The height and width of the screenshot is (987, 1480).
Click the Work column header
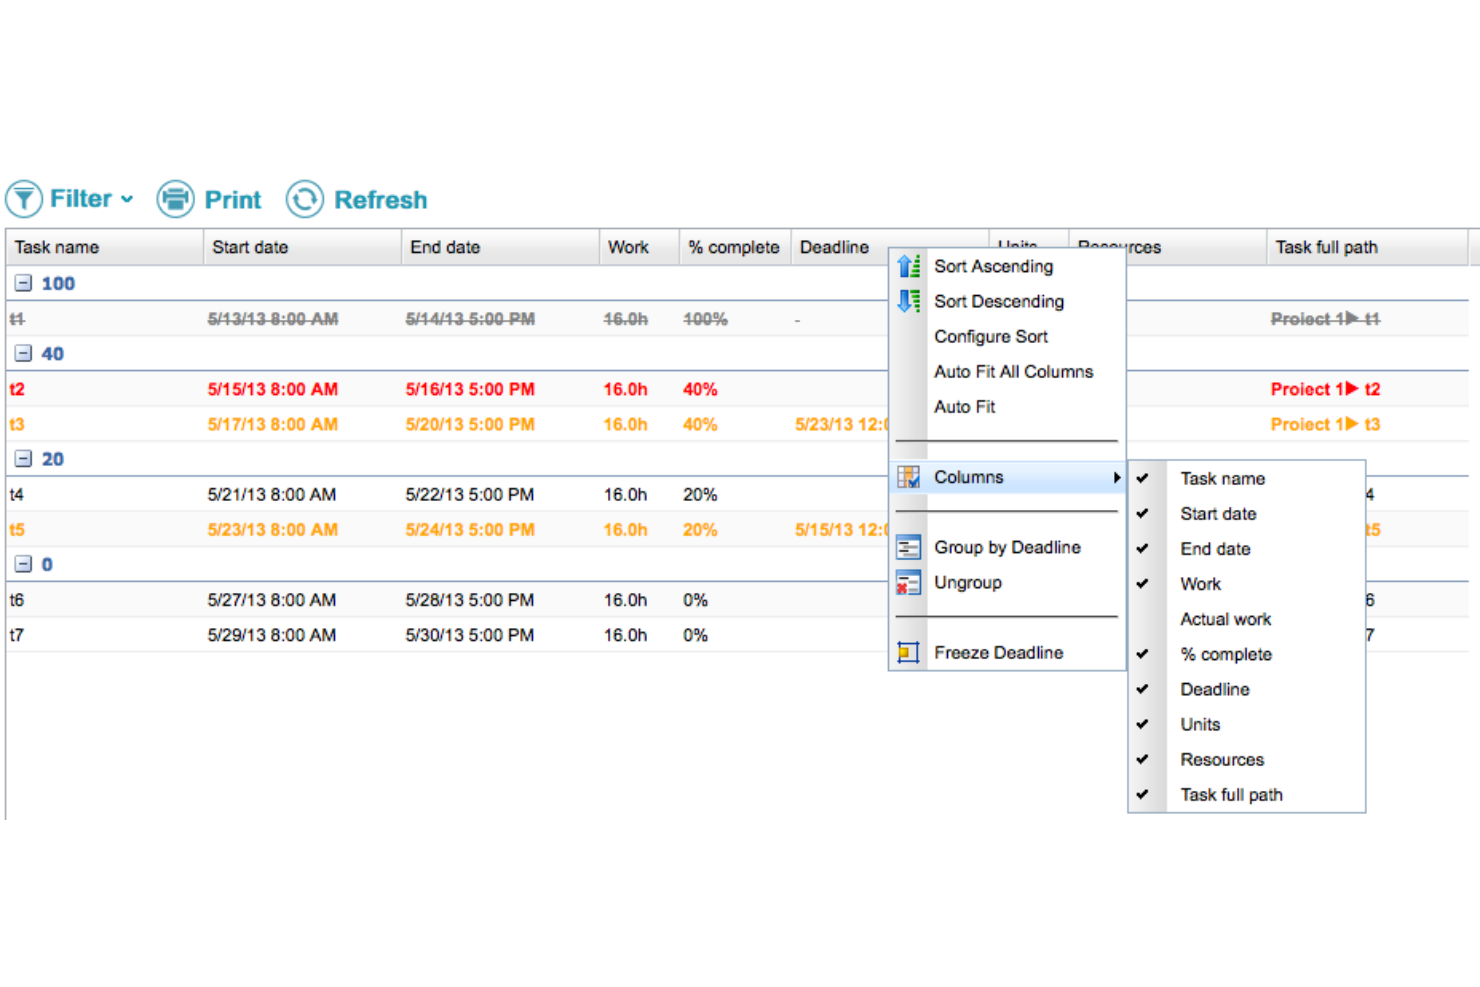click(639, 247)
